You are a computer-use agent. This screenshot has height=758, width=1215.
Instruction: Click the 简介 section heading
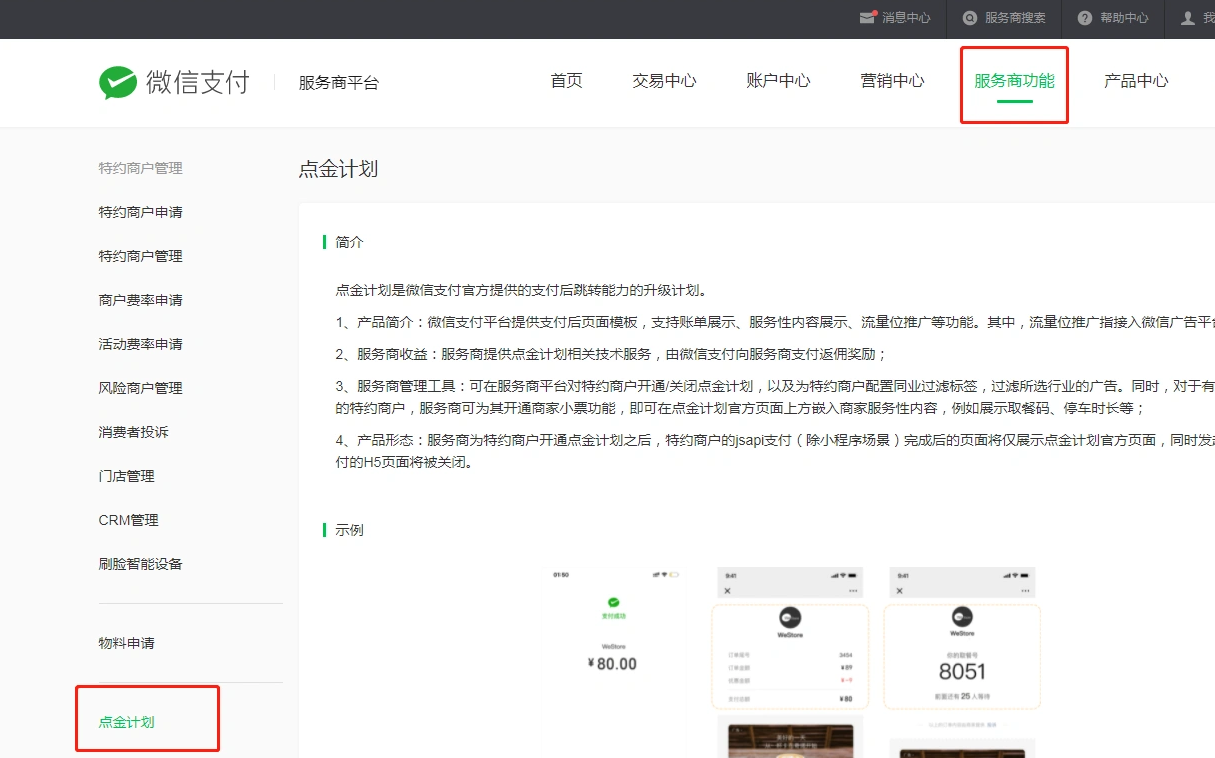(x=350, y=242)
